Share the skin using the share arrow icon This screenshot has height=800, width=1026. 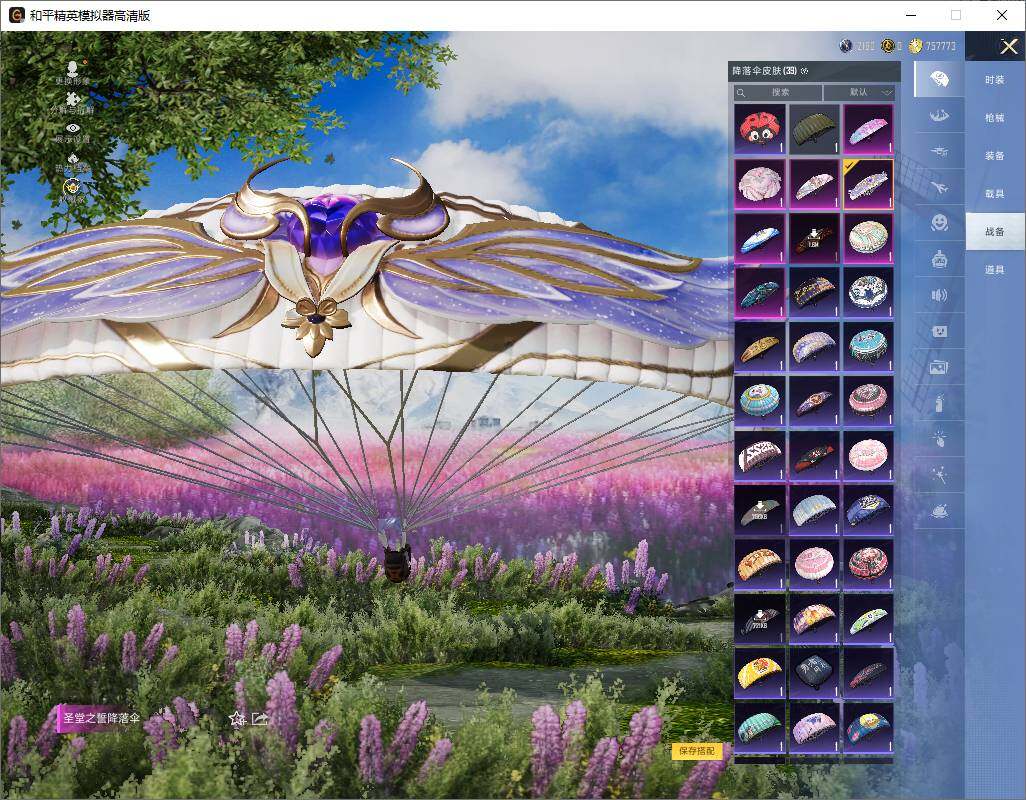[x=260, y=719]
